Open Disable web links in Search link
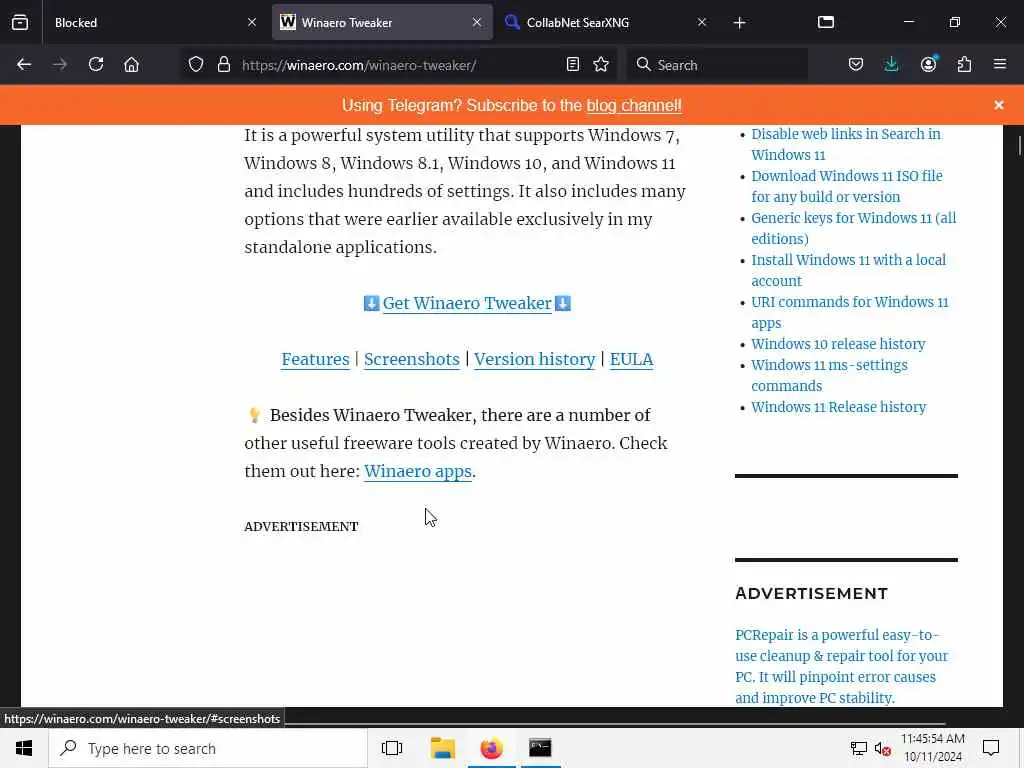The width and height of the screenshot is (1024, 768). point(846,144)
